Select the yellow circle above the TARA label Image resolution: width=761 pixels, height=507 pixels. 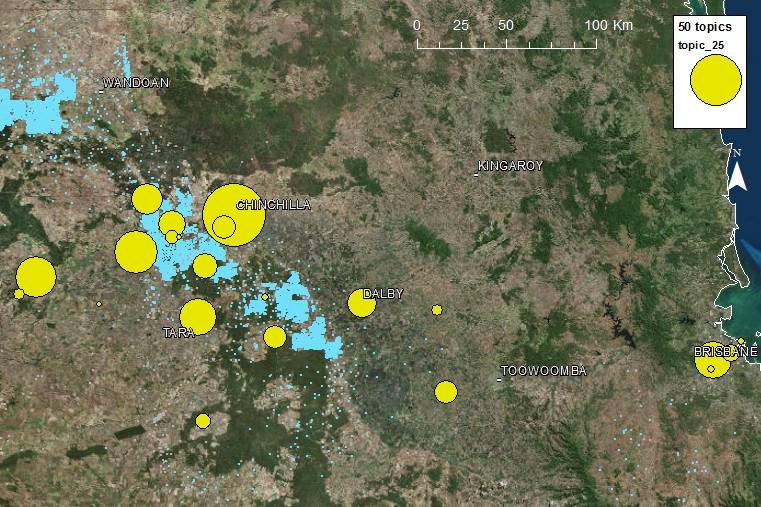[x=198, y=317]
